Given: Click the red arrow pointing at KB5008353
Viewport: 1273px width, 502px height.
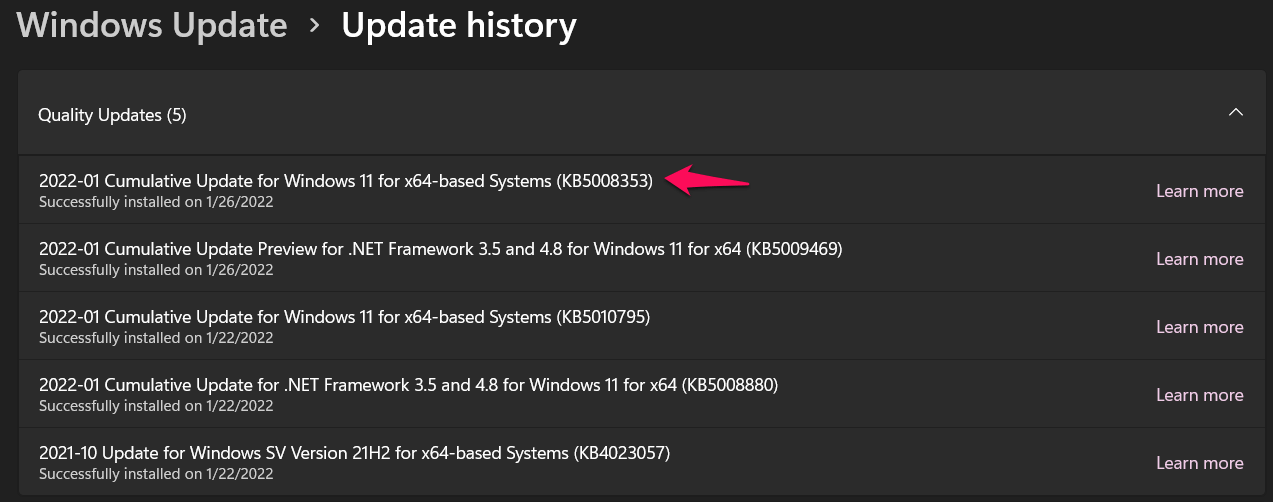Looking at the screenshot, I should pyautogui.click(x=708, y=181).
